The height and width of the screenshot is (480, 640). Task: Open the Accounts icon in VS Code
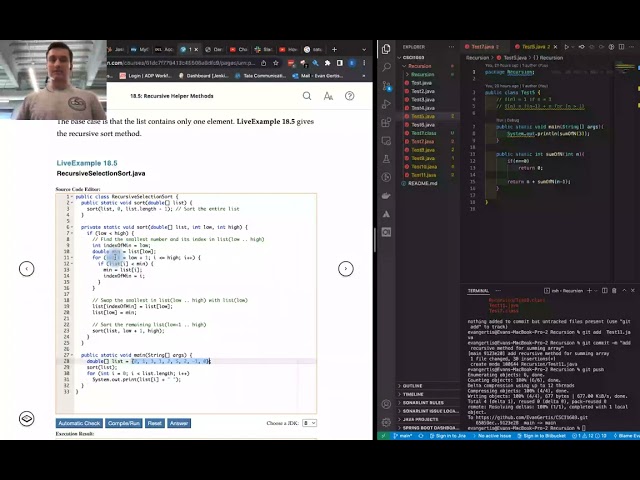click(x=386, y=404)
